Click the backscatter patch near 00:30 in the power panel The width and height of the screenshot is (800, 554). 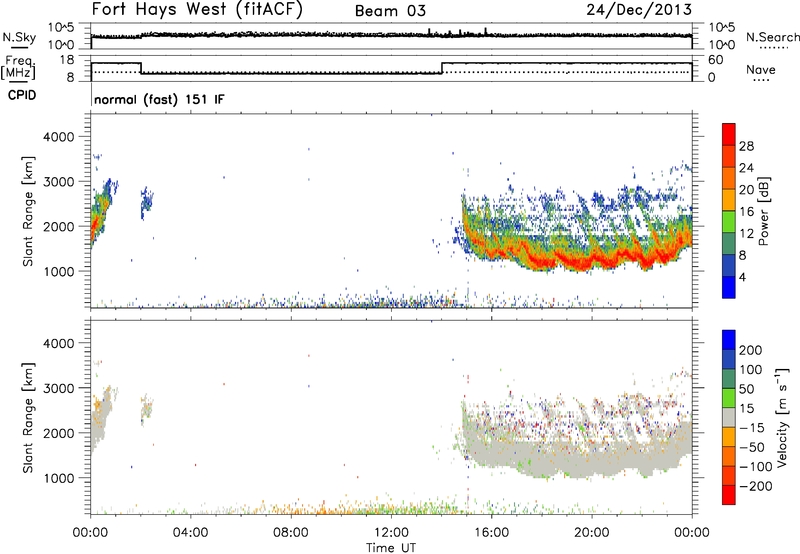click(x=101, y=214)
